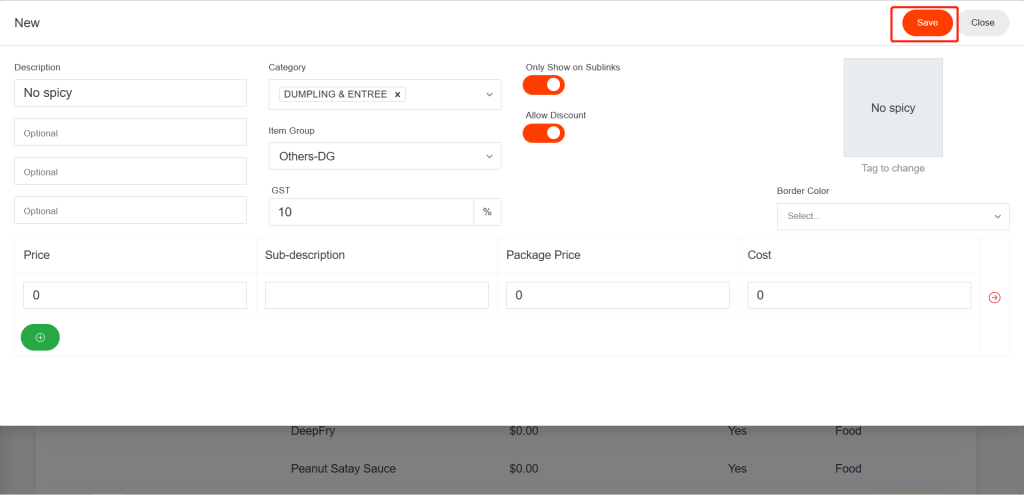Remove the DUMPLING & ENTREE category tag

tap(397, 95)
